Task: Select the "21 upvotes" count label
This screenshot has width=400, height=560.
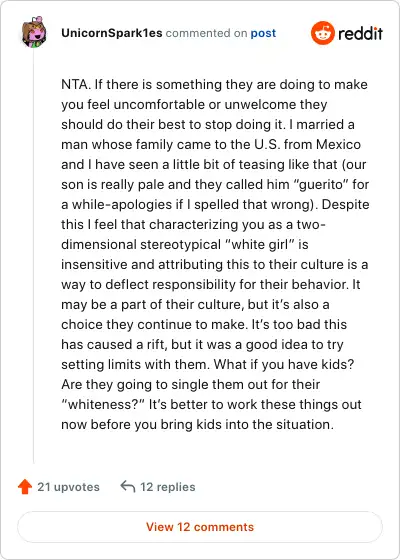Action: (x=68, y=487)
